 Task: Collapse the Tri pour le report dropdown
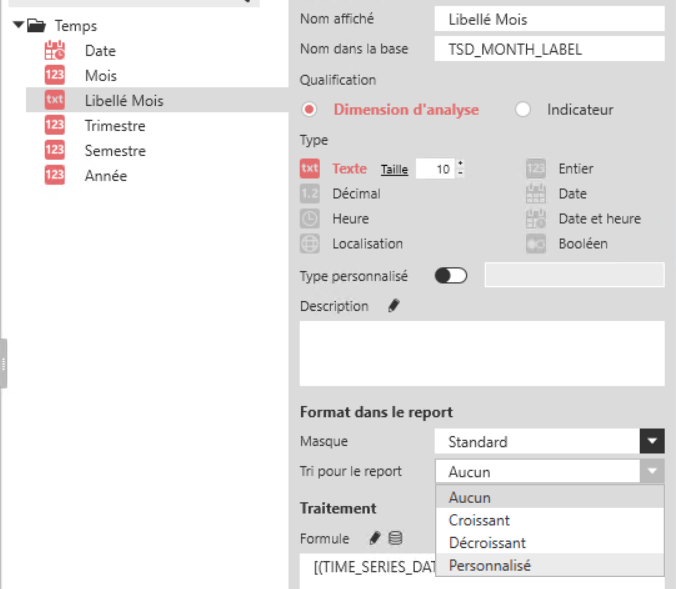[652, 472]
